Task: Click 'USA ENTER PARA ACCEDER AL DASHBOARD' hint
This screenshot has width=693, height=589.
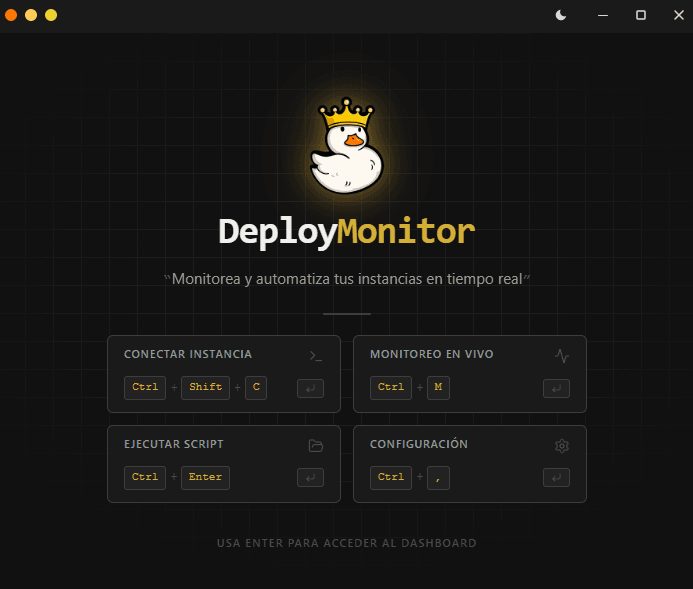Action: (346, 543)
